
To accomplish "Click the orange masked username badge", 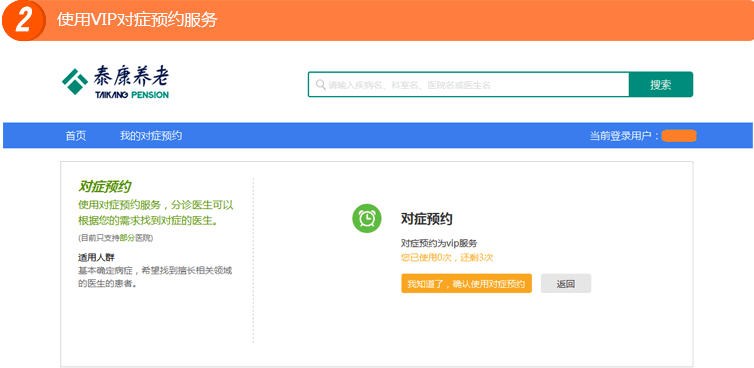I will tap(679, 136).
